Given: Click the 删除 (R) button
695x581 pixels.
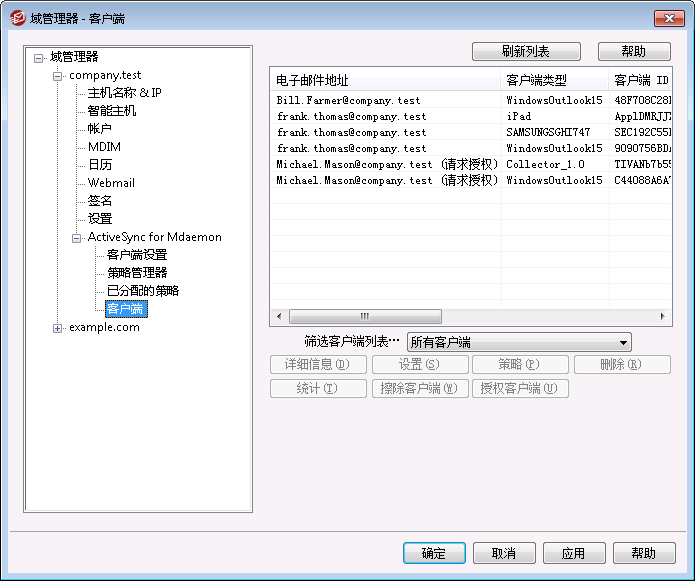Looking at the screenshot, I should (x=622, y=365).
